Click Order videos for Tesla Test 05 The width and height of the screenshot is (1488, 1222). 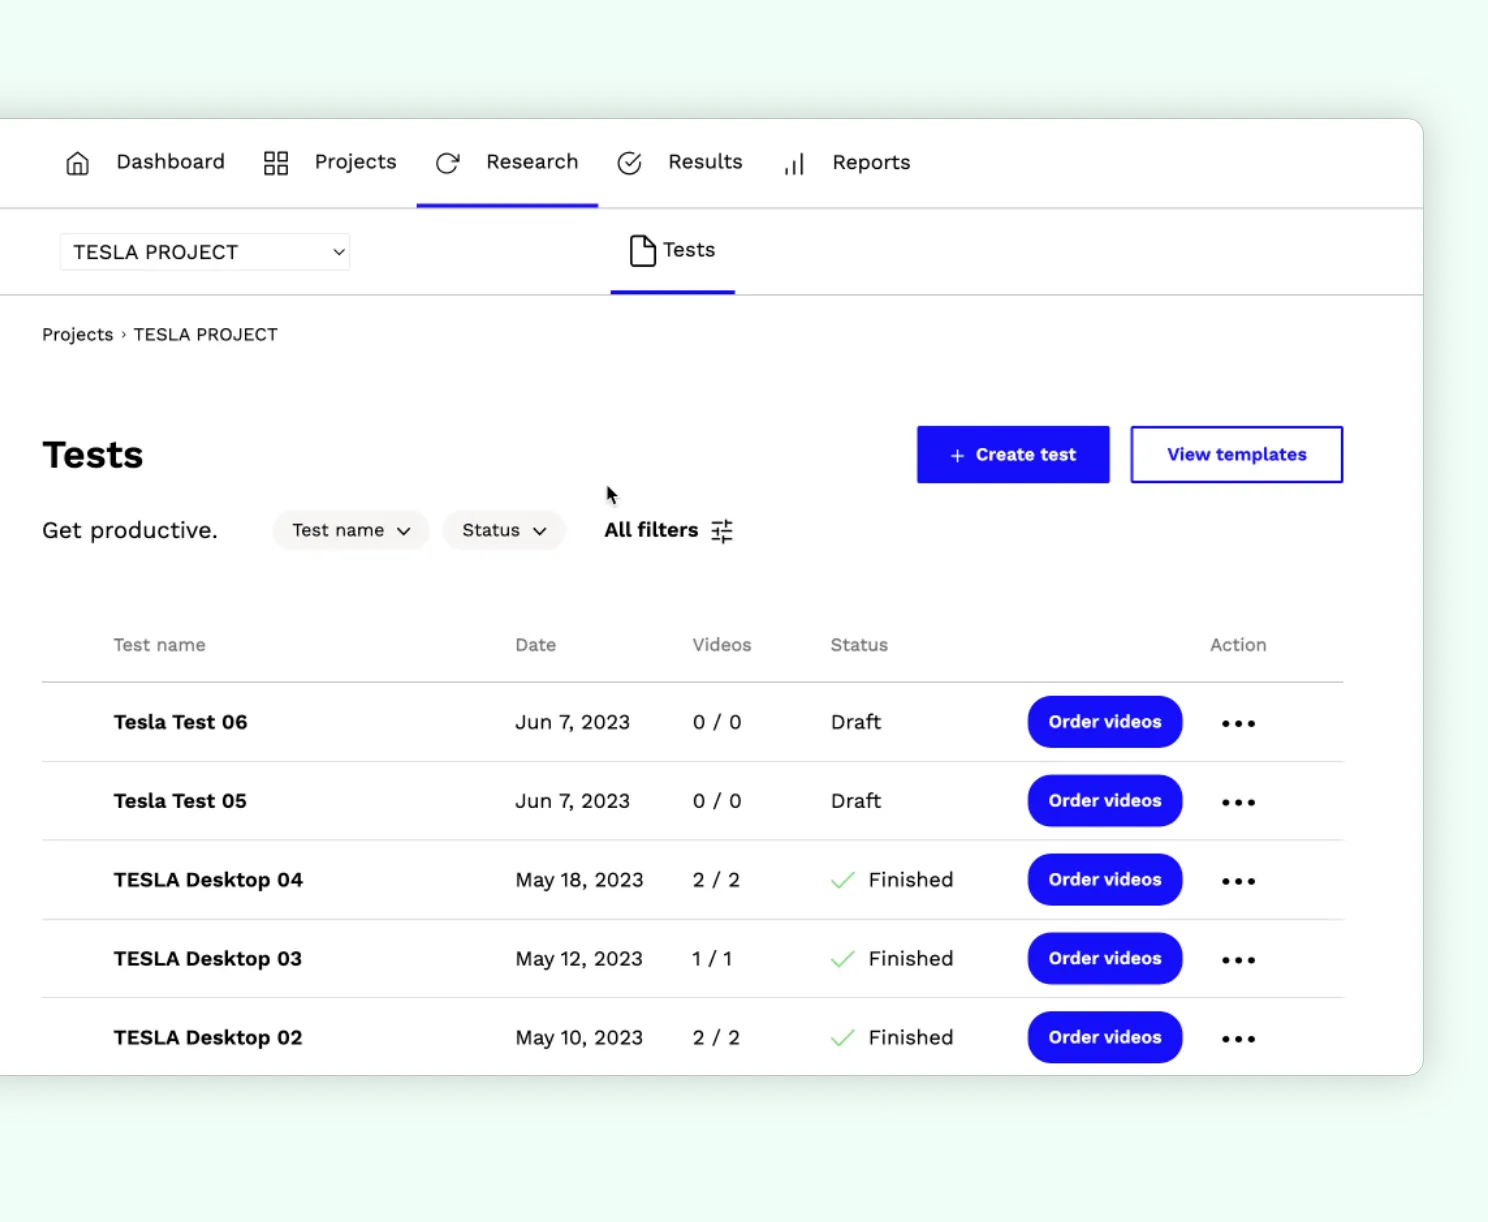click(x=1104, y=800)
